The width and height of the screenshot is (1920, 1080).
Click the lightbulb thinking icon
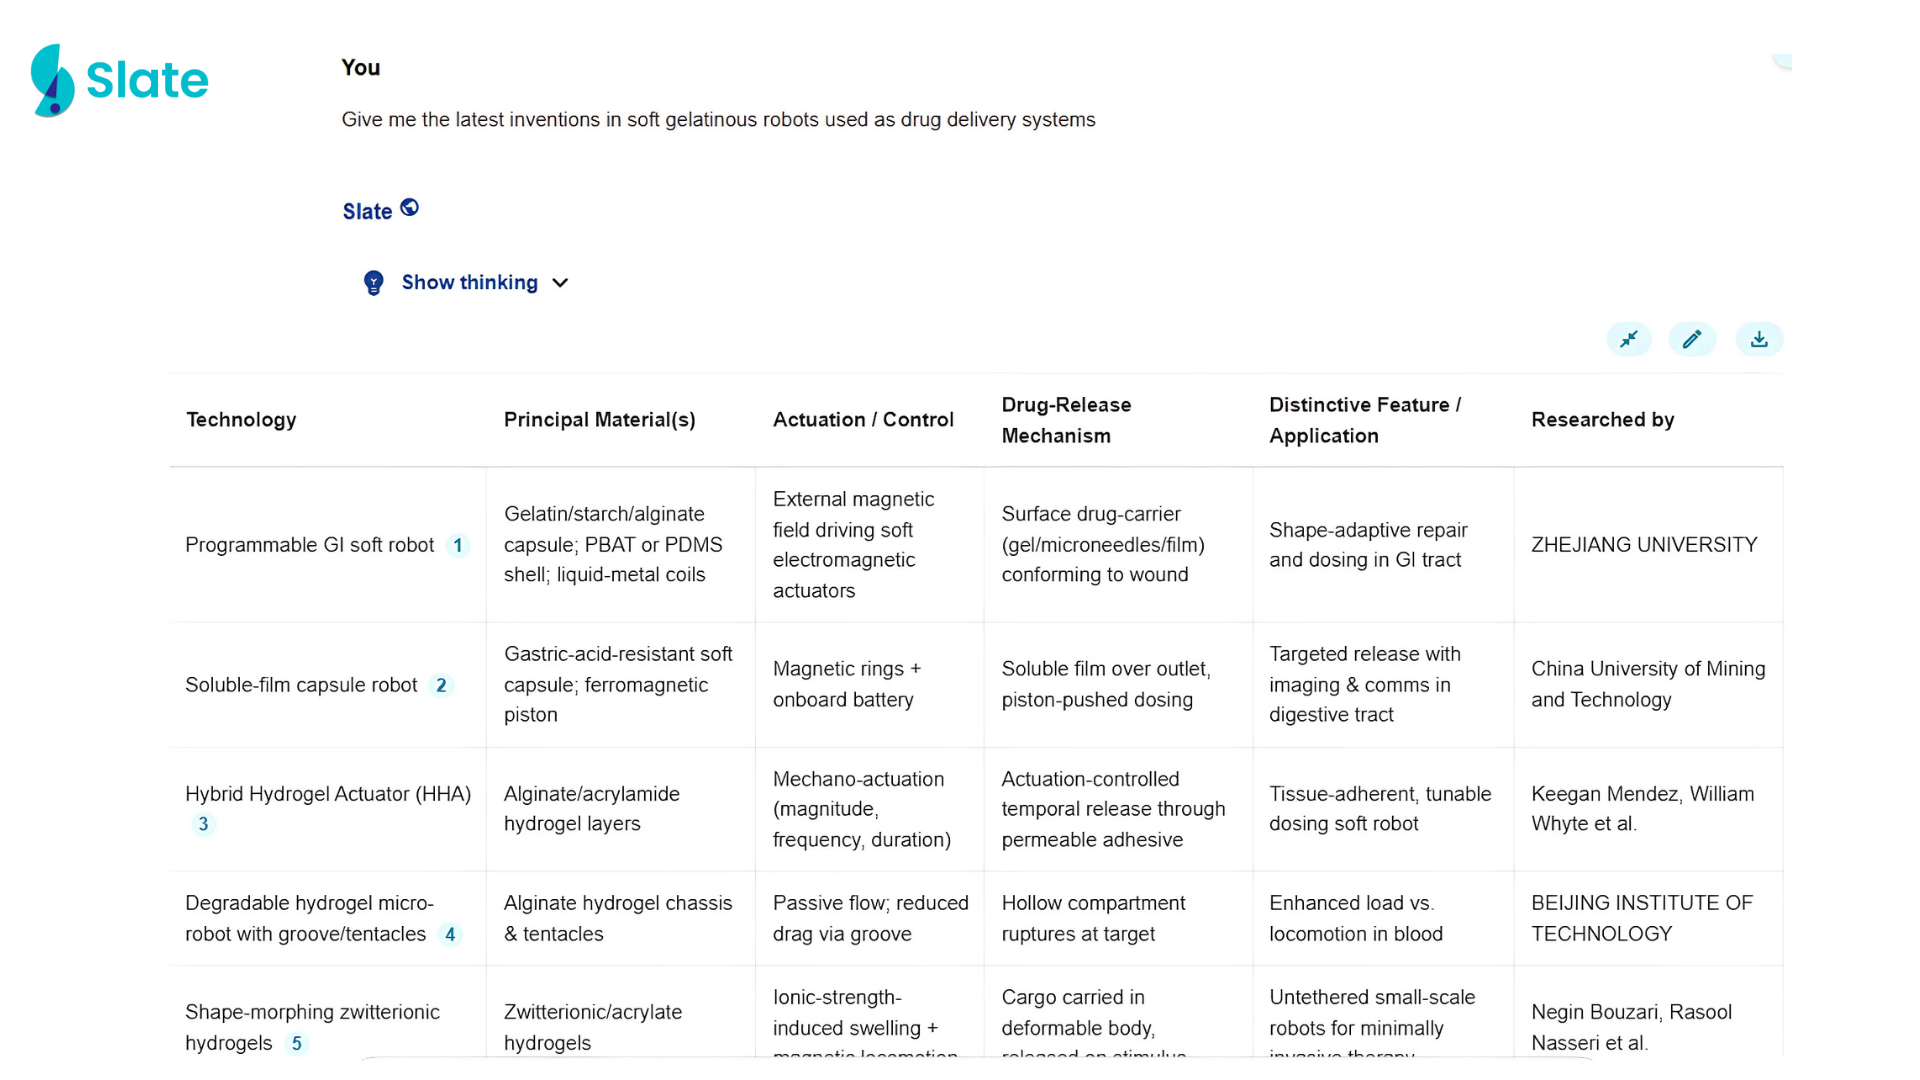point(373,283)
